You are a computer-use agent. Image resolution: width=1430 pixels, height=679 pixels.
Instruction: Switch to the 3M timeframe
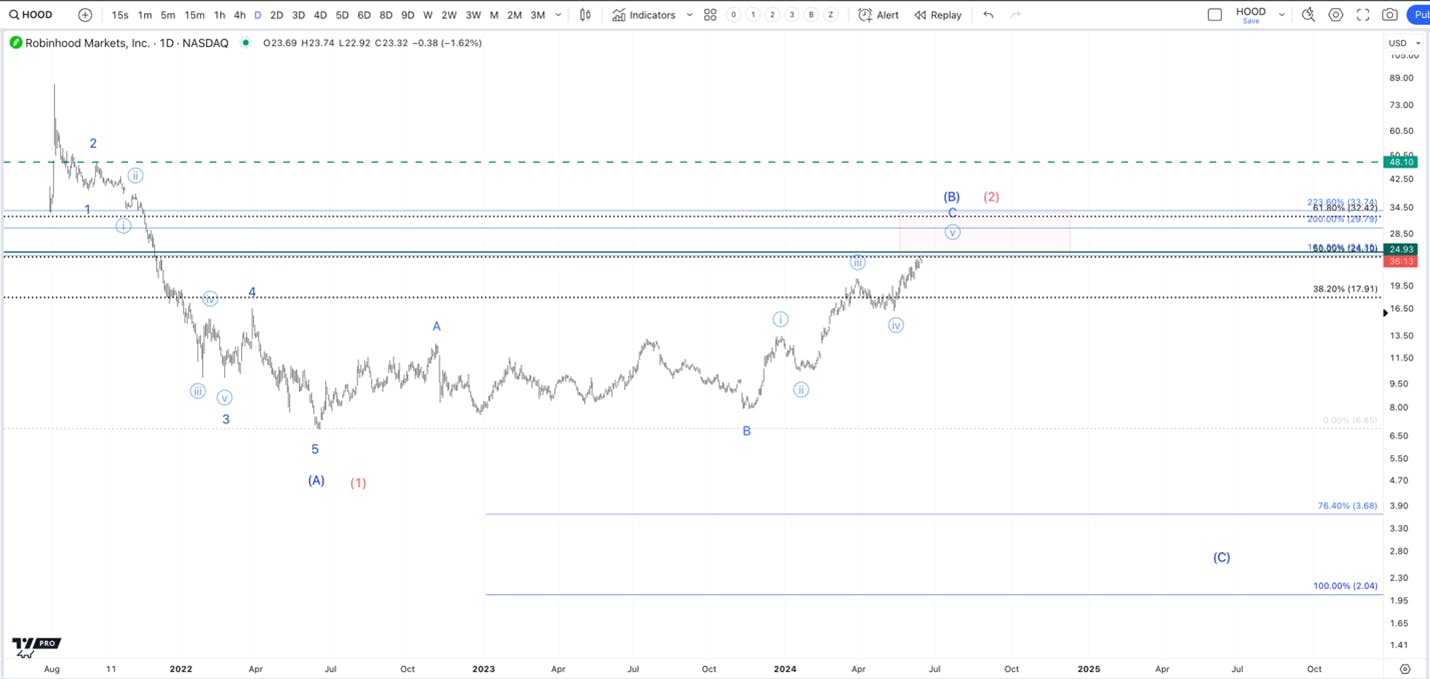tap(538, 15)
